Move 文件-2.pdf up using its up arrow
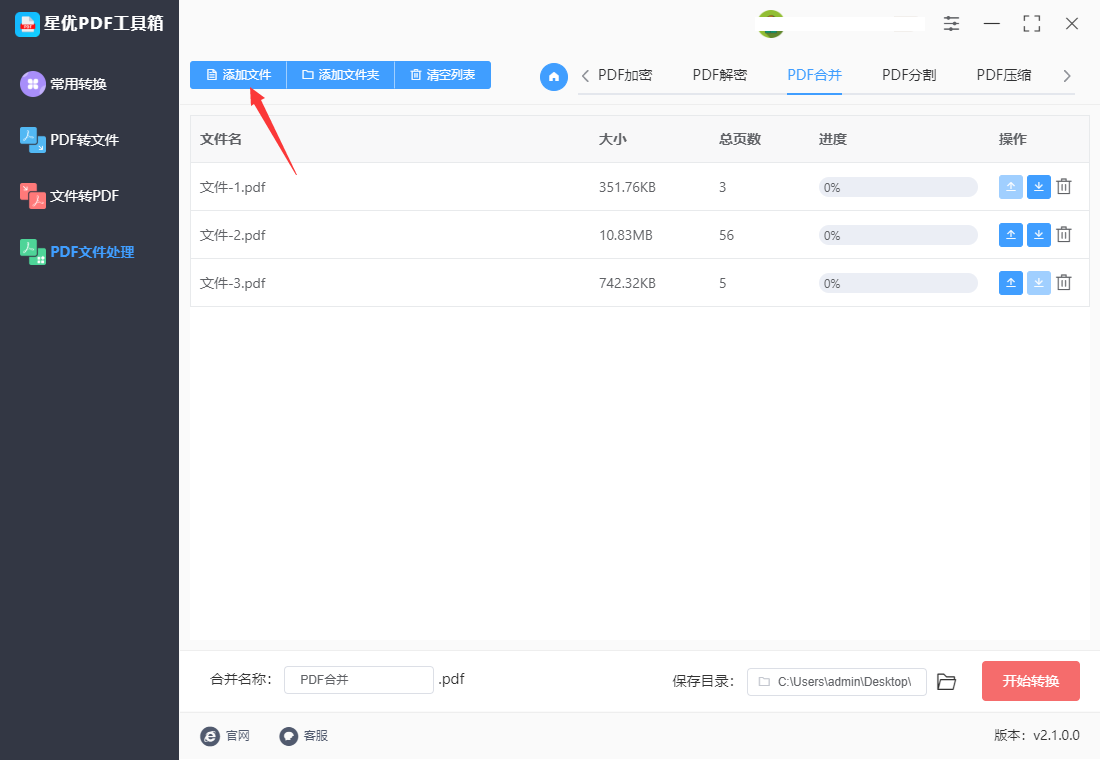This screenshot has height=760, width=1100. 1010,234
